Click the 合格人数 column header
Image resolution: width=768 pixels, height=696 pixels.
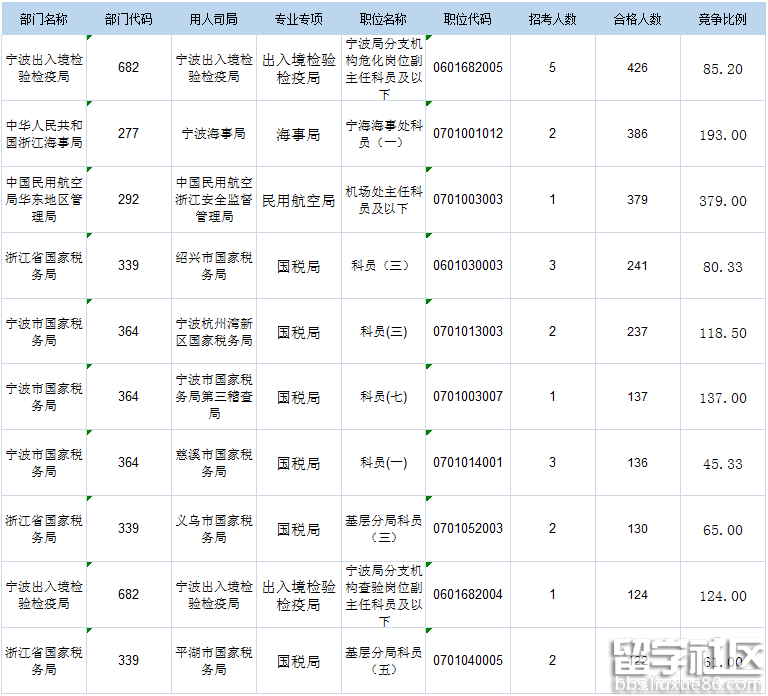tap(637, 20)
